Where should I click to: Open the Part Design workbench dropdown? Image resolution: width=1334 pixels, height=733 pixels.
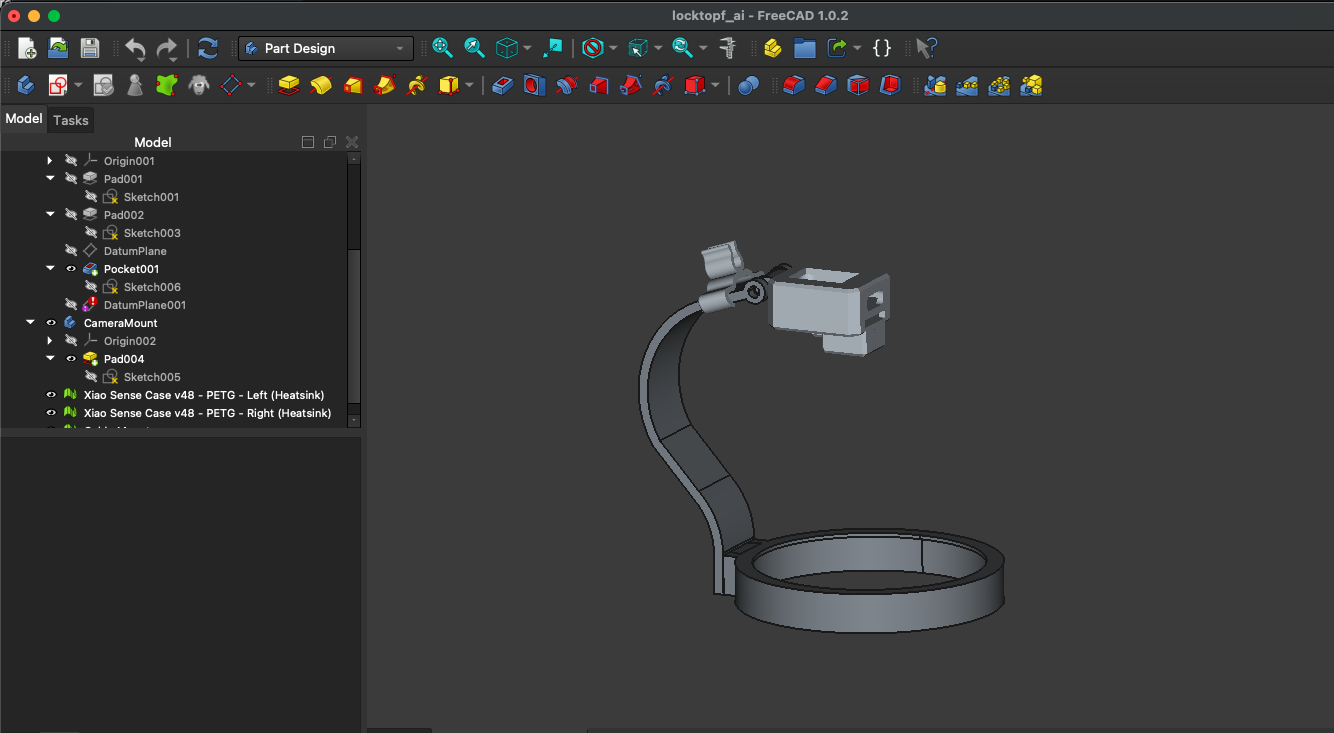[x=326, y=48]
